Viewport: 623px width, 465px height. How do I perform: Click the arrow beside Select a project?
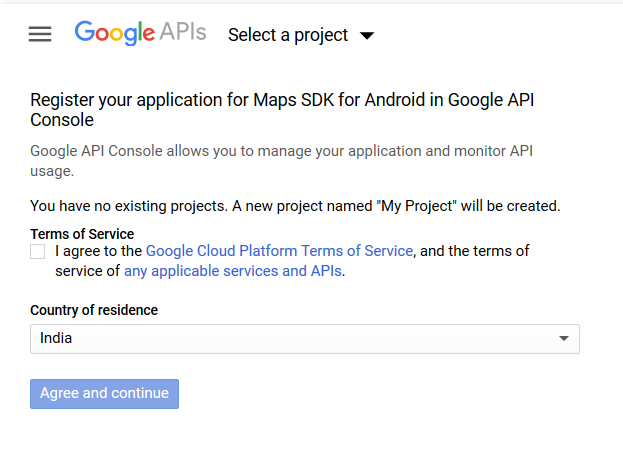coord(367,36)
